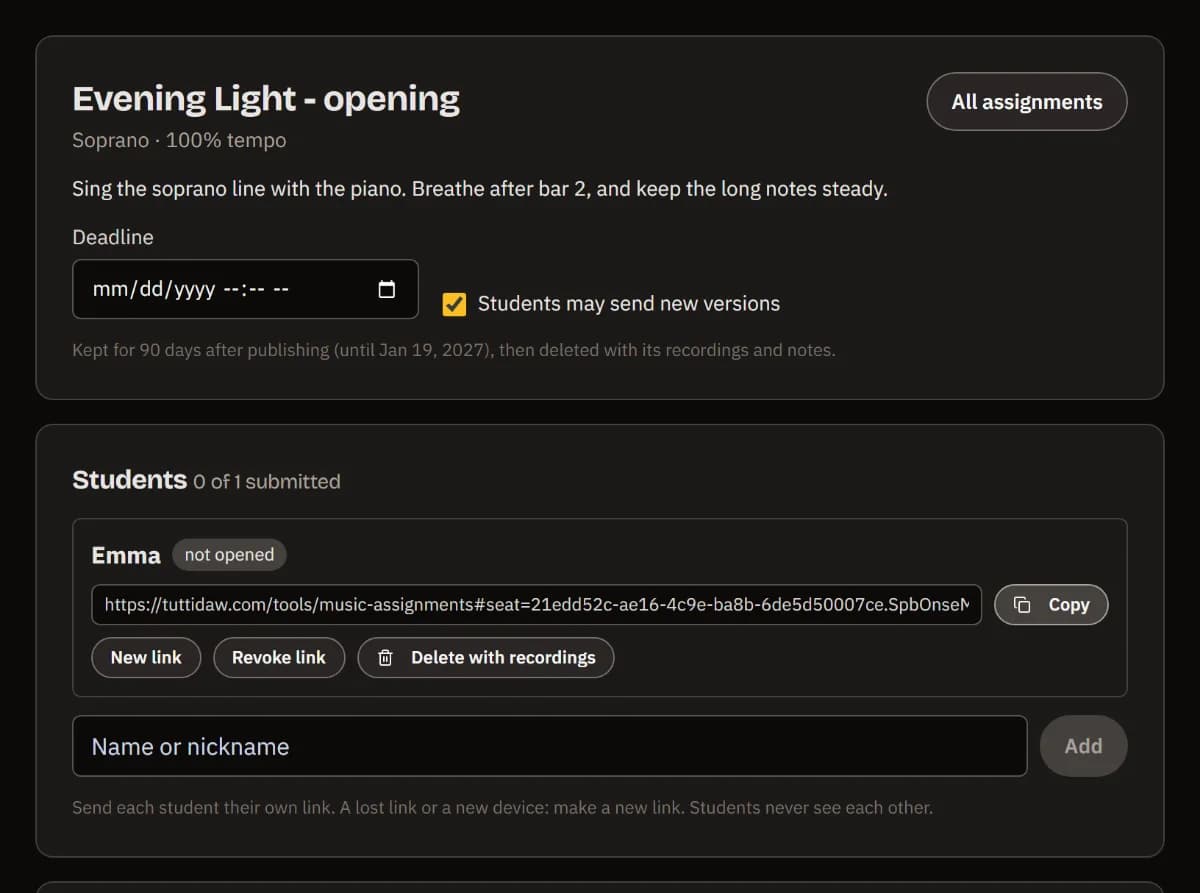Viewport: 1200px width, 893px height.
Task: Revoke link for Emma
Action: (279, 658)
